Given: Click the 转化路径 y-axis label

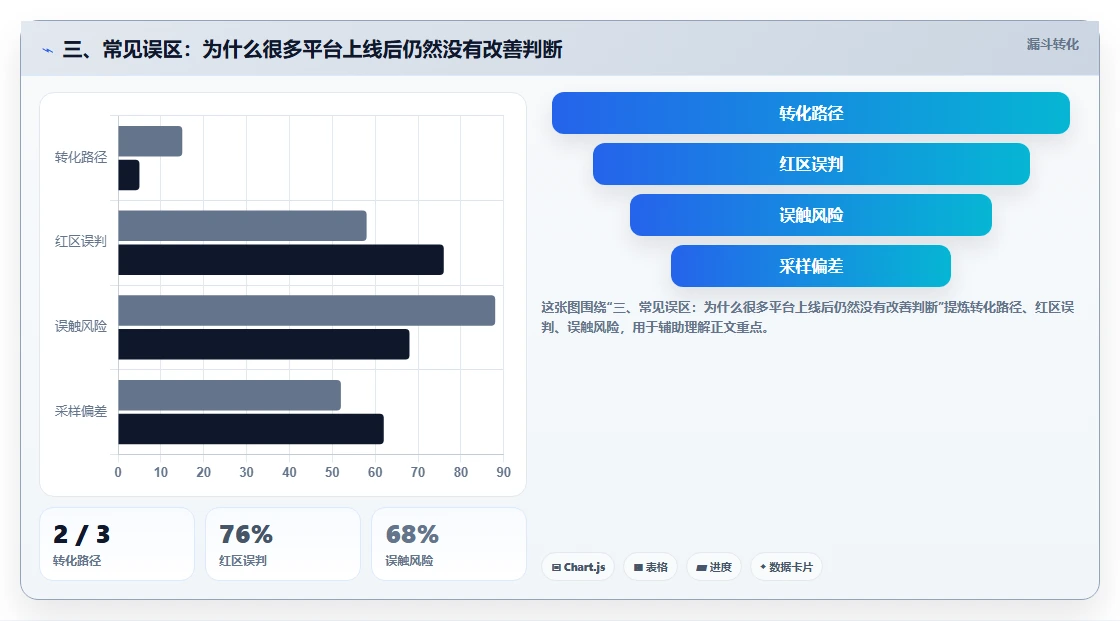Looking at the screenshot, I should click(81, 157).
